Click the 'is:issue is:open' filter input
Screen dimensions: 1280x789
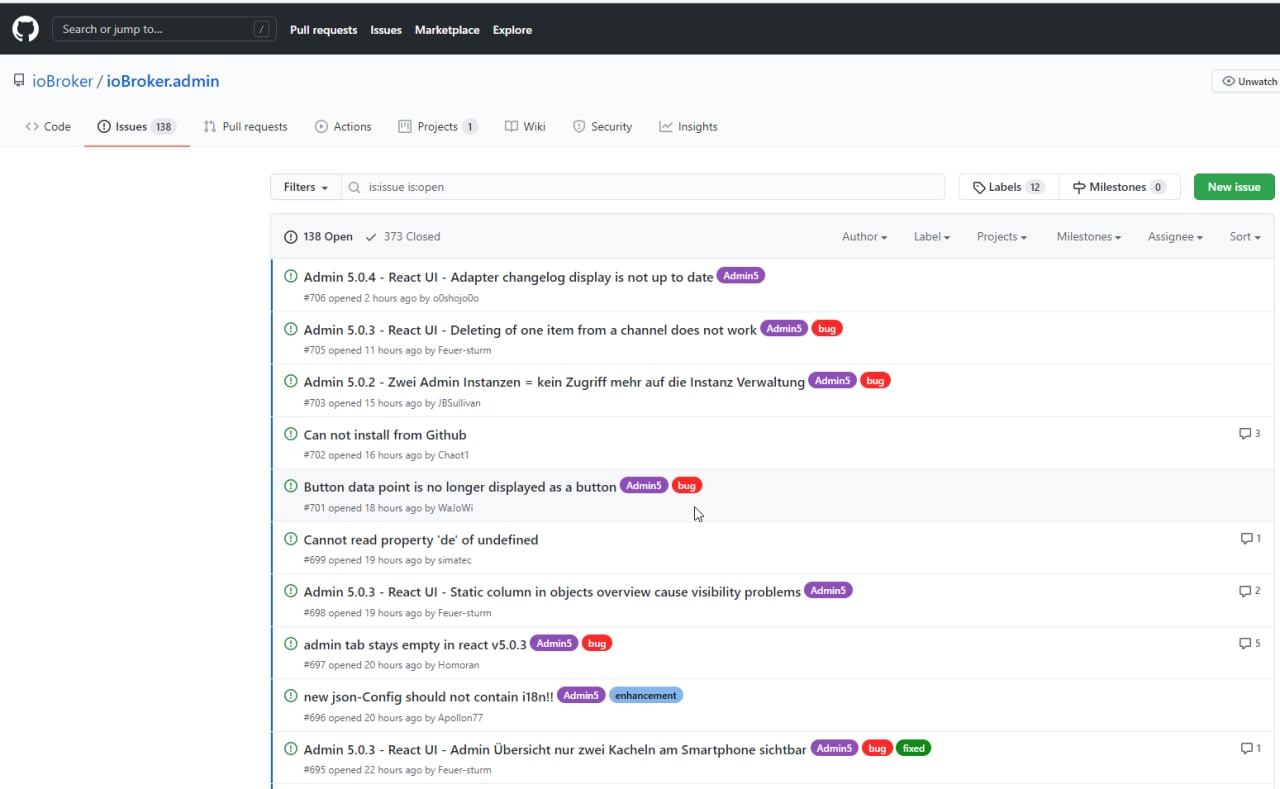(643, 187)
